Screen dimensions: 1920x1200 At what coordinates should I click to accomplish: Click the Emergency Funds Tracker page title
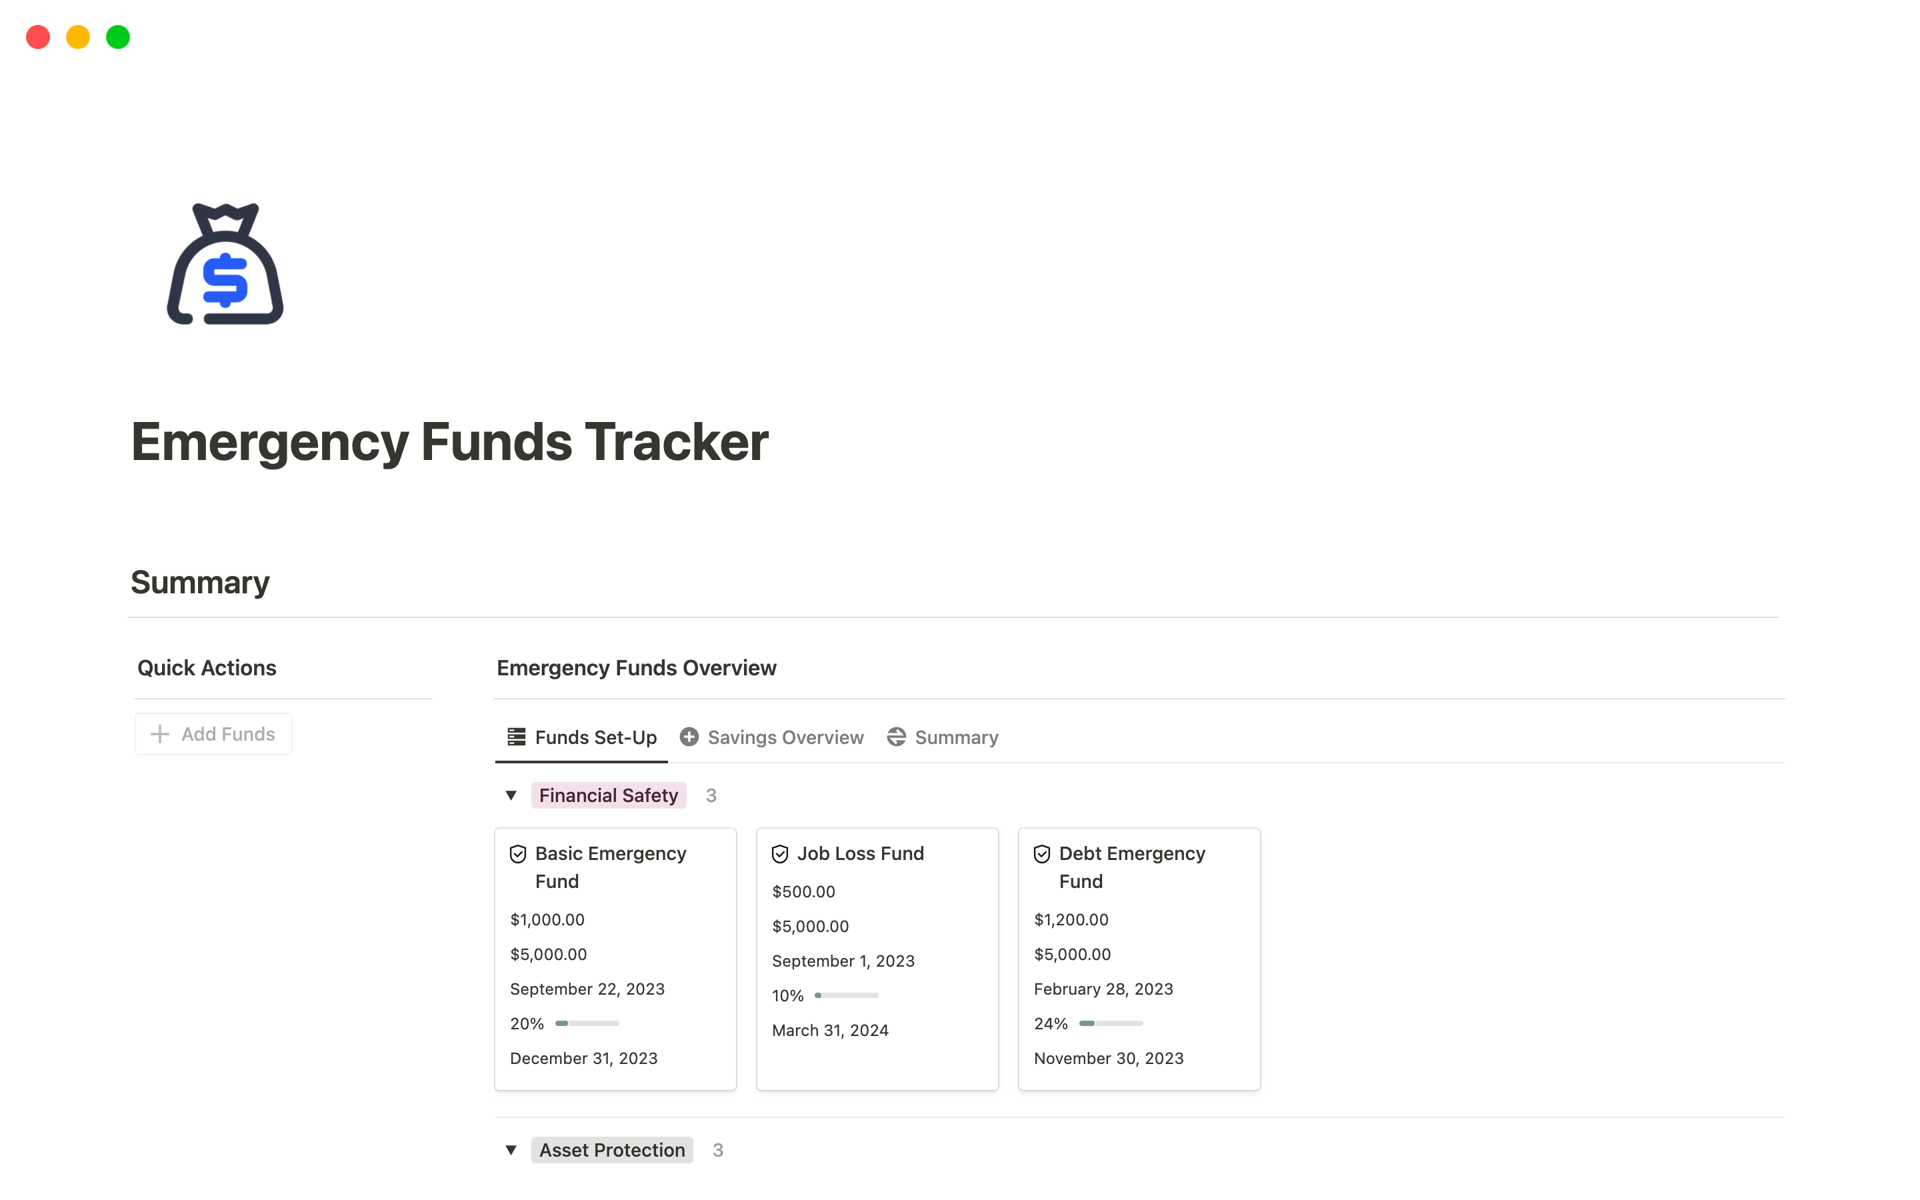tap(449, 442)
